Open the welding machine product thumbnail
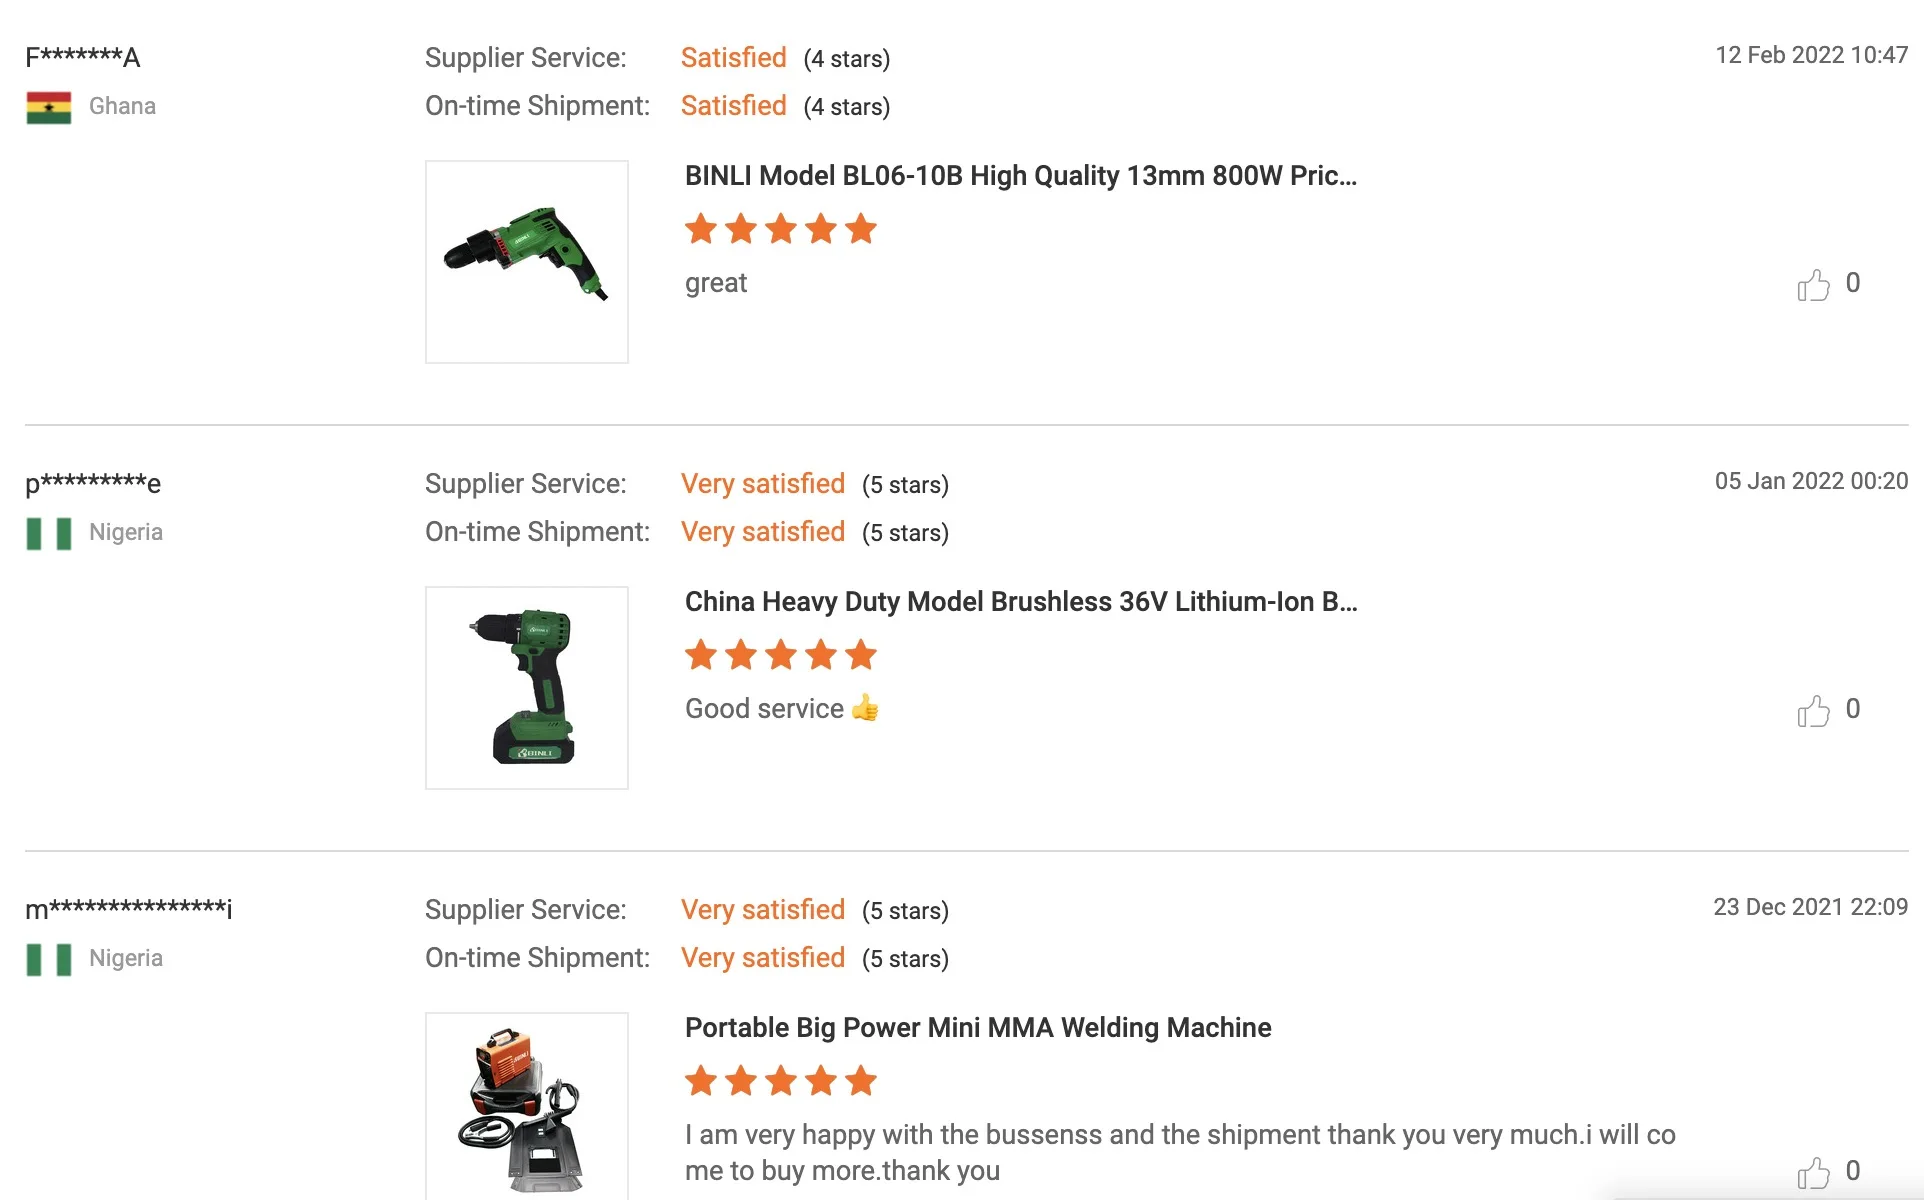The width and height of the screenshot is (1924, 1200). [x=527, y=1107]
